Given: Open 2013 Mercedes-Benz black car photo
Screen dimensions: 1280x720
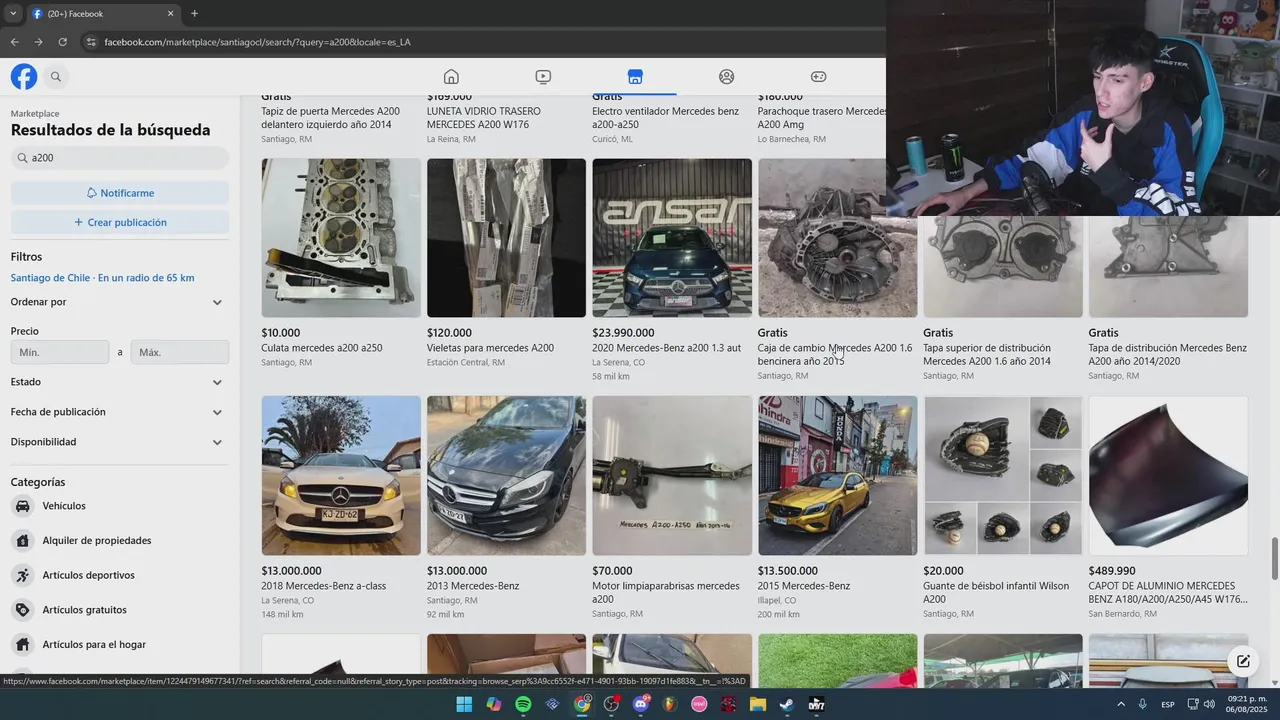Looking at the screenshot, I should (x=506, y=476).
